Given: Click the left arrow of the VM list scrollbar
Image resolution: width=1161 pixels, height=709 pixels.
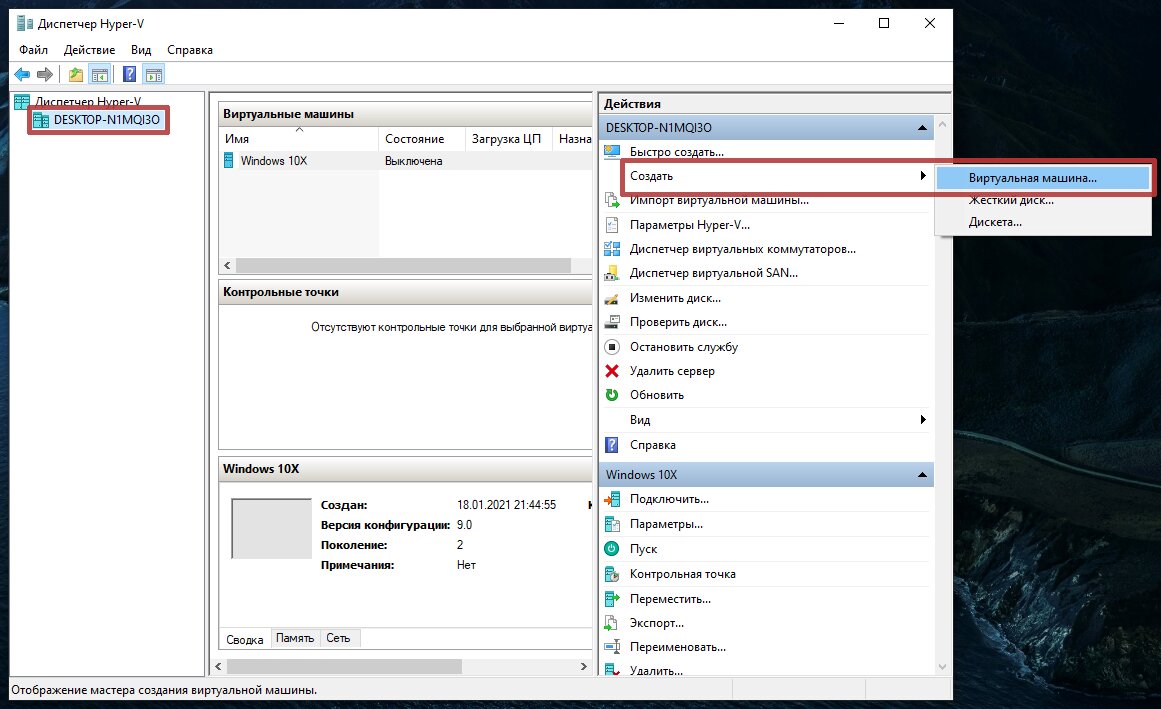Looking at the screenshot, I should pyautogui.click(x=227, y=265).
